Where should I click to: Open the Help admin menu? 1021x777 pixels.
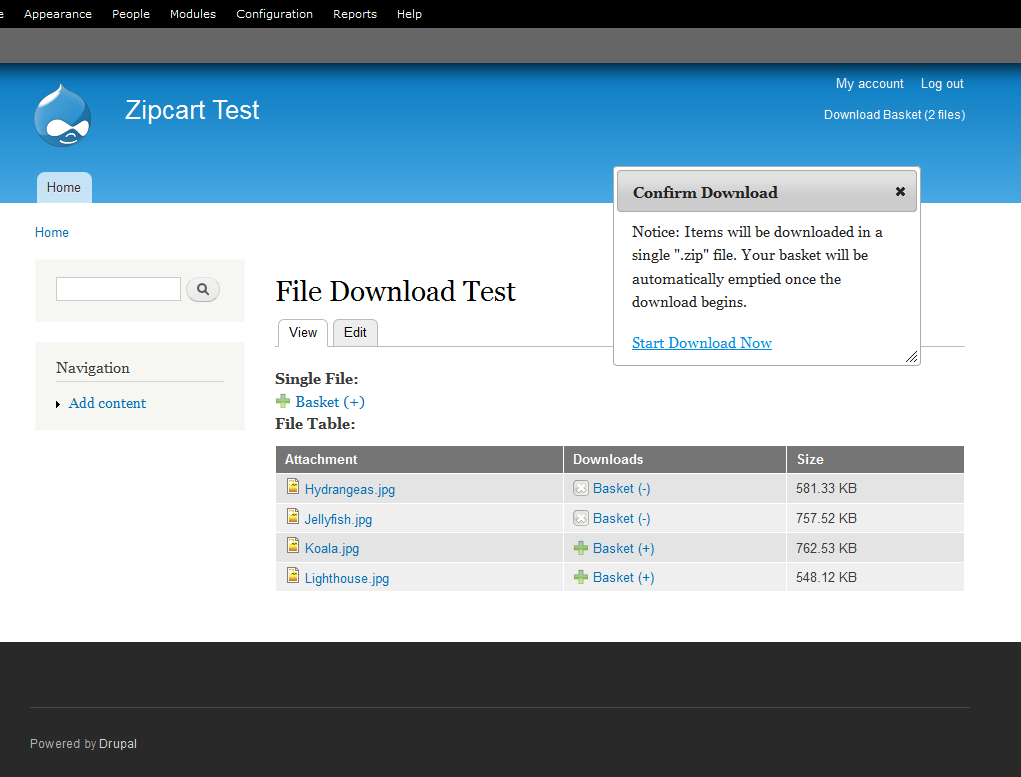point(410,14)
